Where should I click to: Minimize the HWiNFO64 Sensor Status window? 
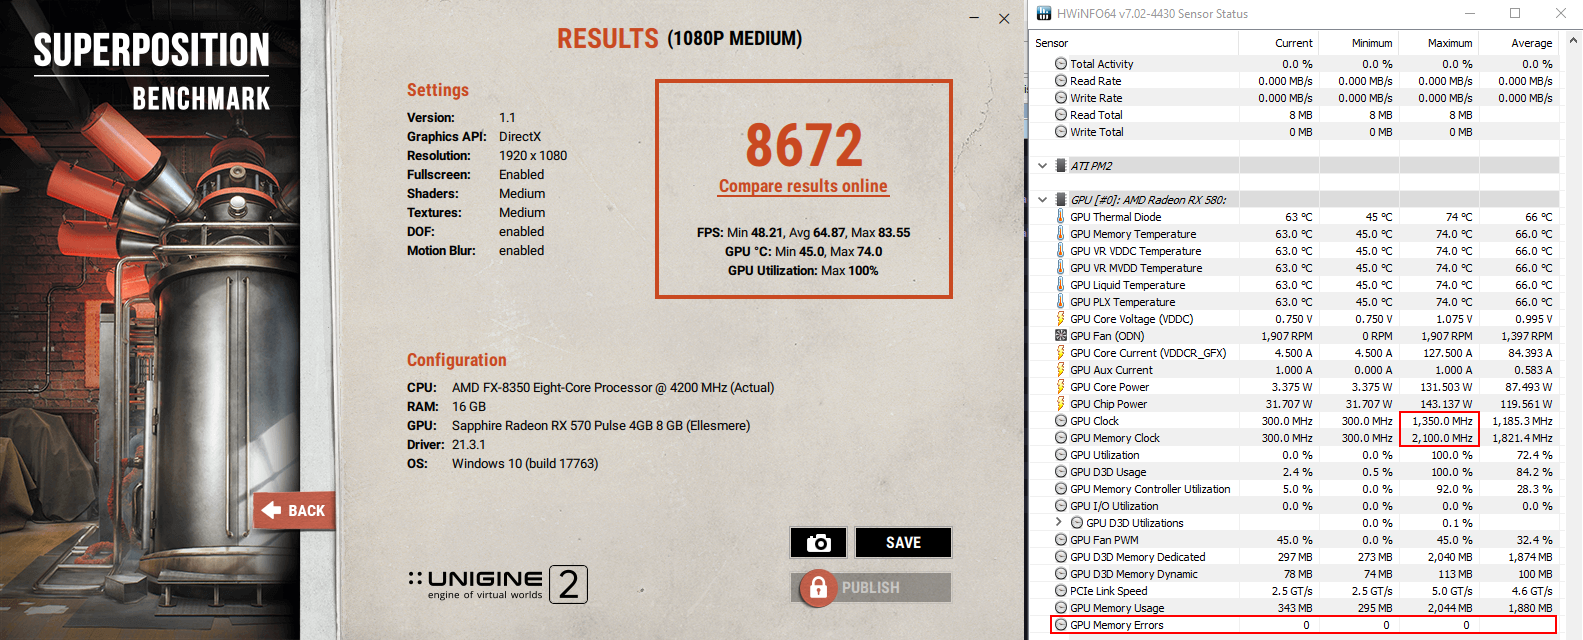(x=1471, y=13)
